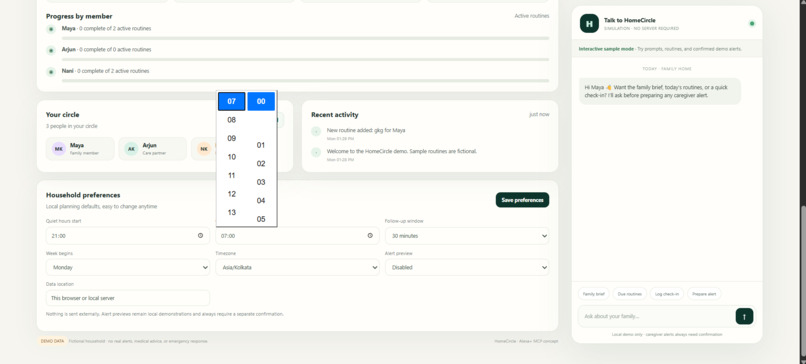Open the Timezone dropdown
806x364 pixels.
point(297,267)
